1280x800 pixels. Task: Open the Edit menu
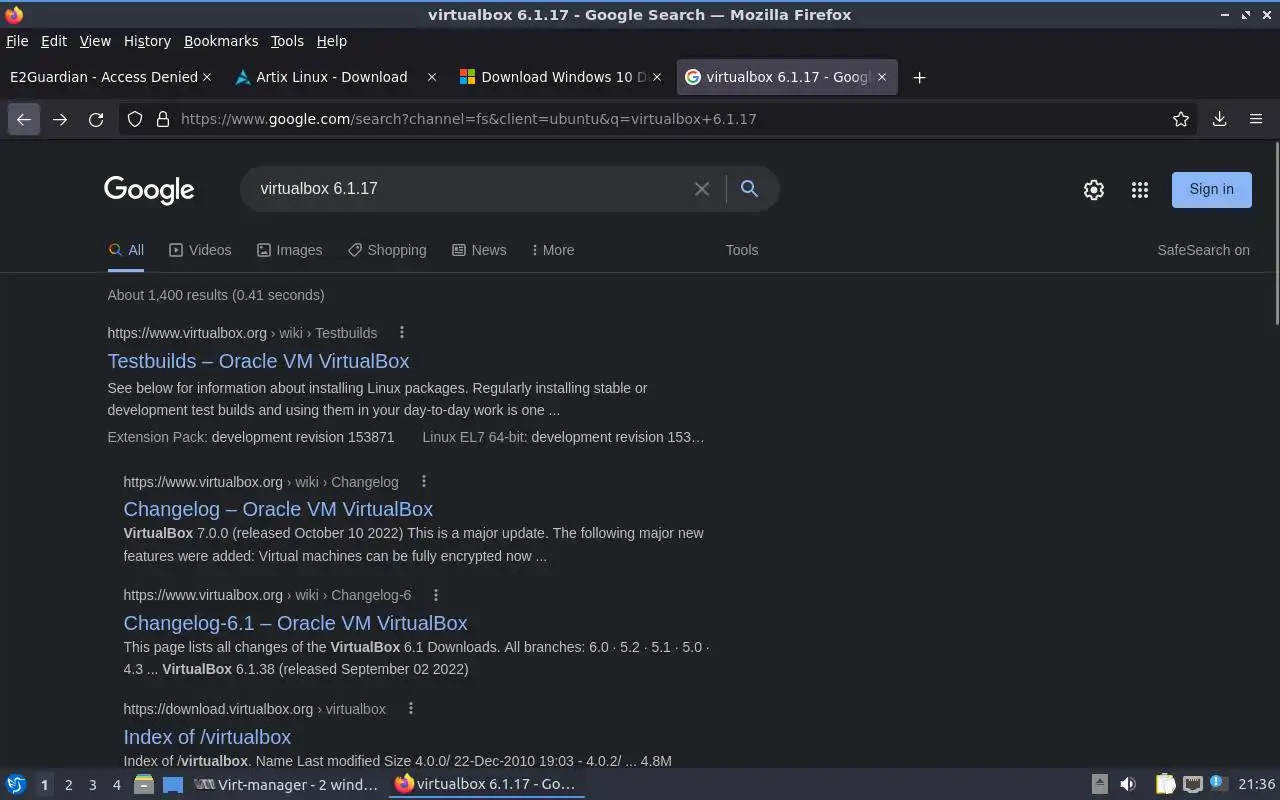coord(54,41)
